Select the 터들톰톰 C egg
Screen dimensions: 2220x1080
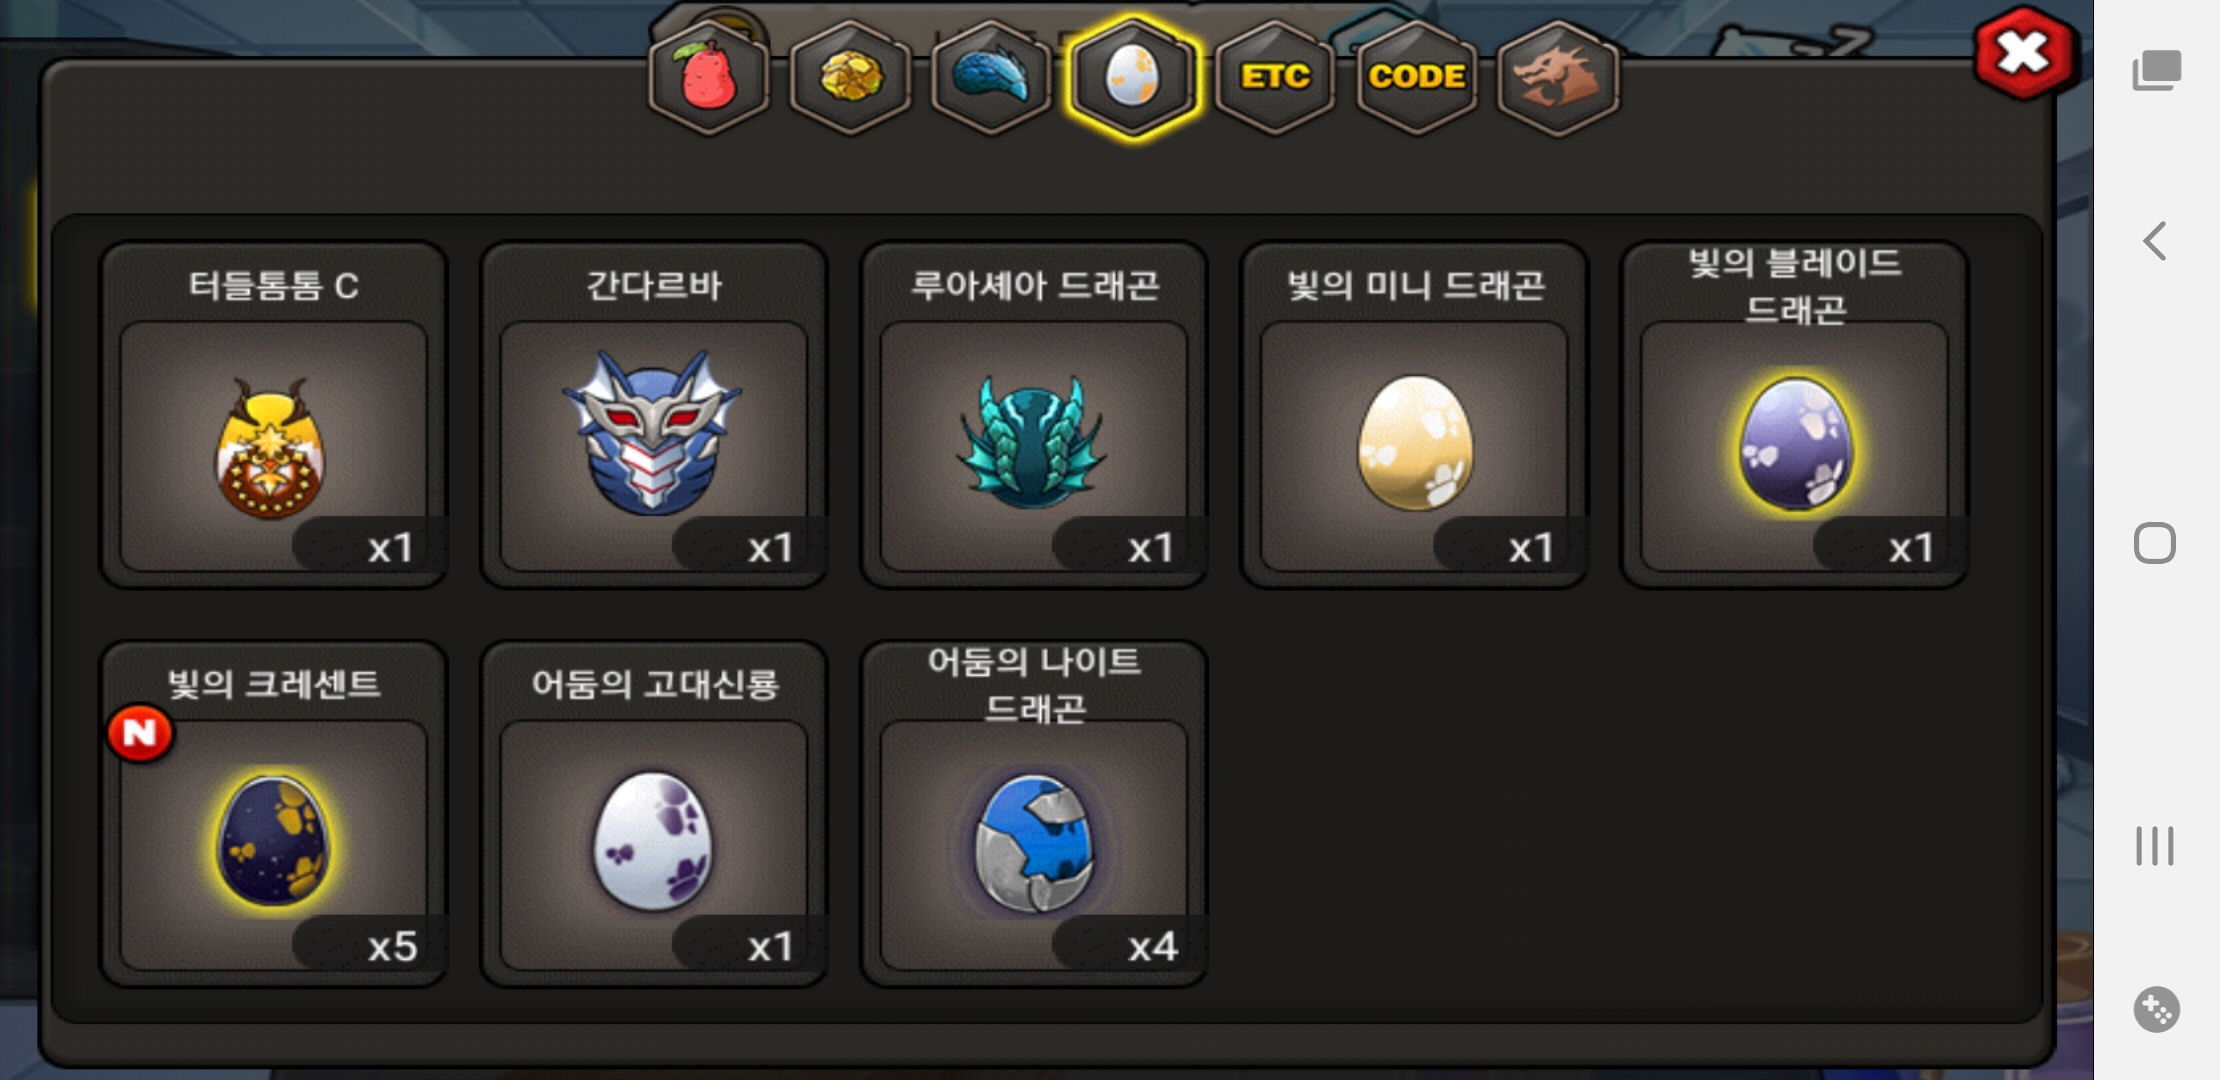[274, 415]
